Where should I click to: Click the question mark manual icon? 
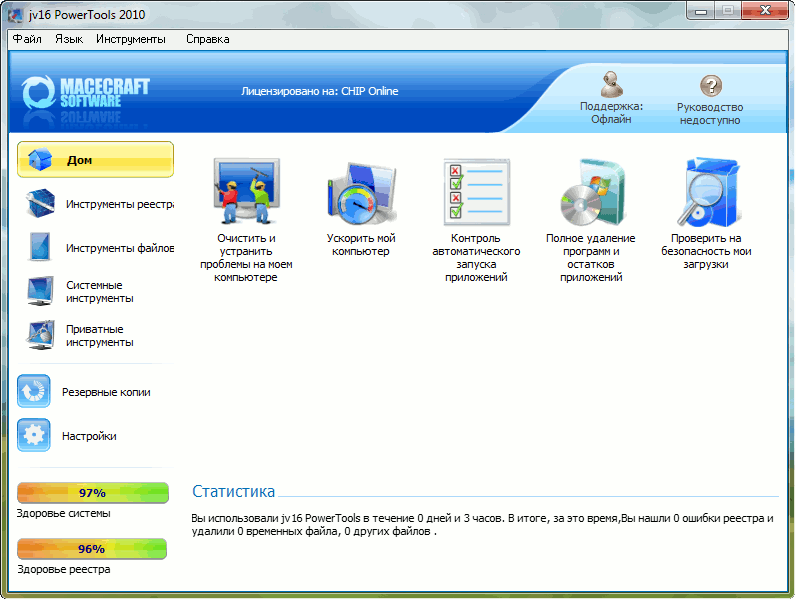[711, 86]
